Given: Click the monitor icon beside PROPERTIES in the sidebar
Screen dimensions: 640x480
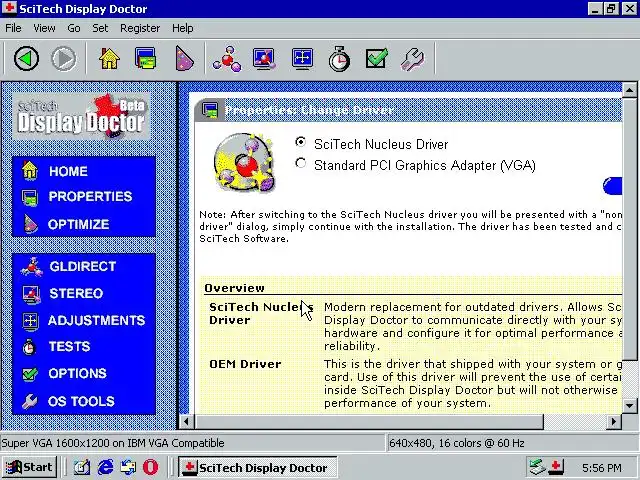Looking at the screenshot, I should tap(30, 198).
